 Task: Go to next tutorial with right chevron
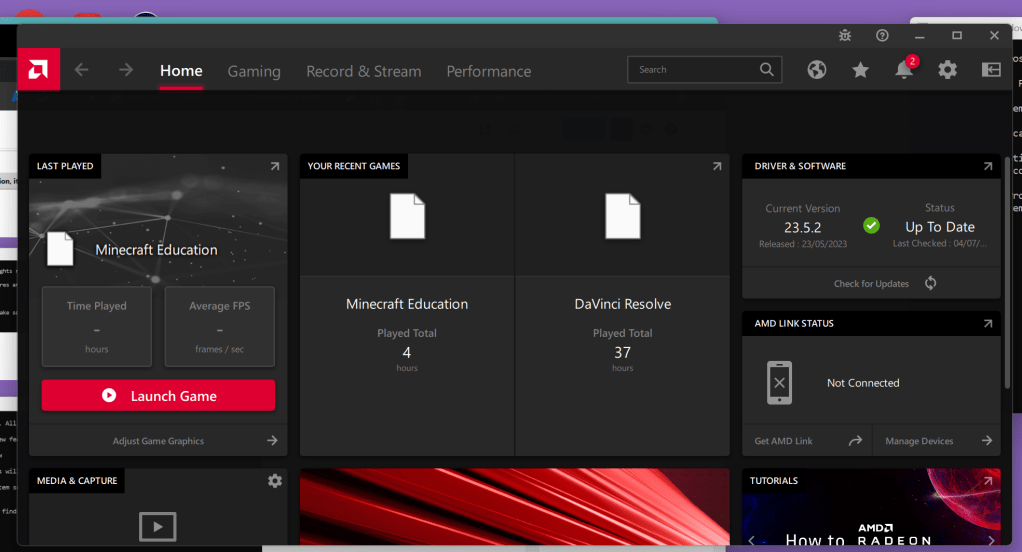tap(991, 540)
